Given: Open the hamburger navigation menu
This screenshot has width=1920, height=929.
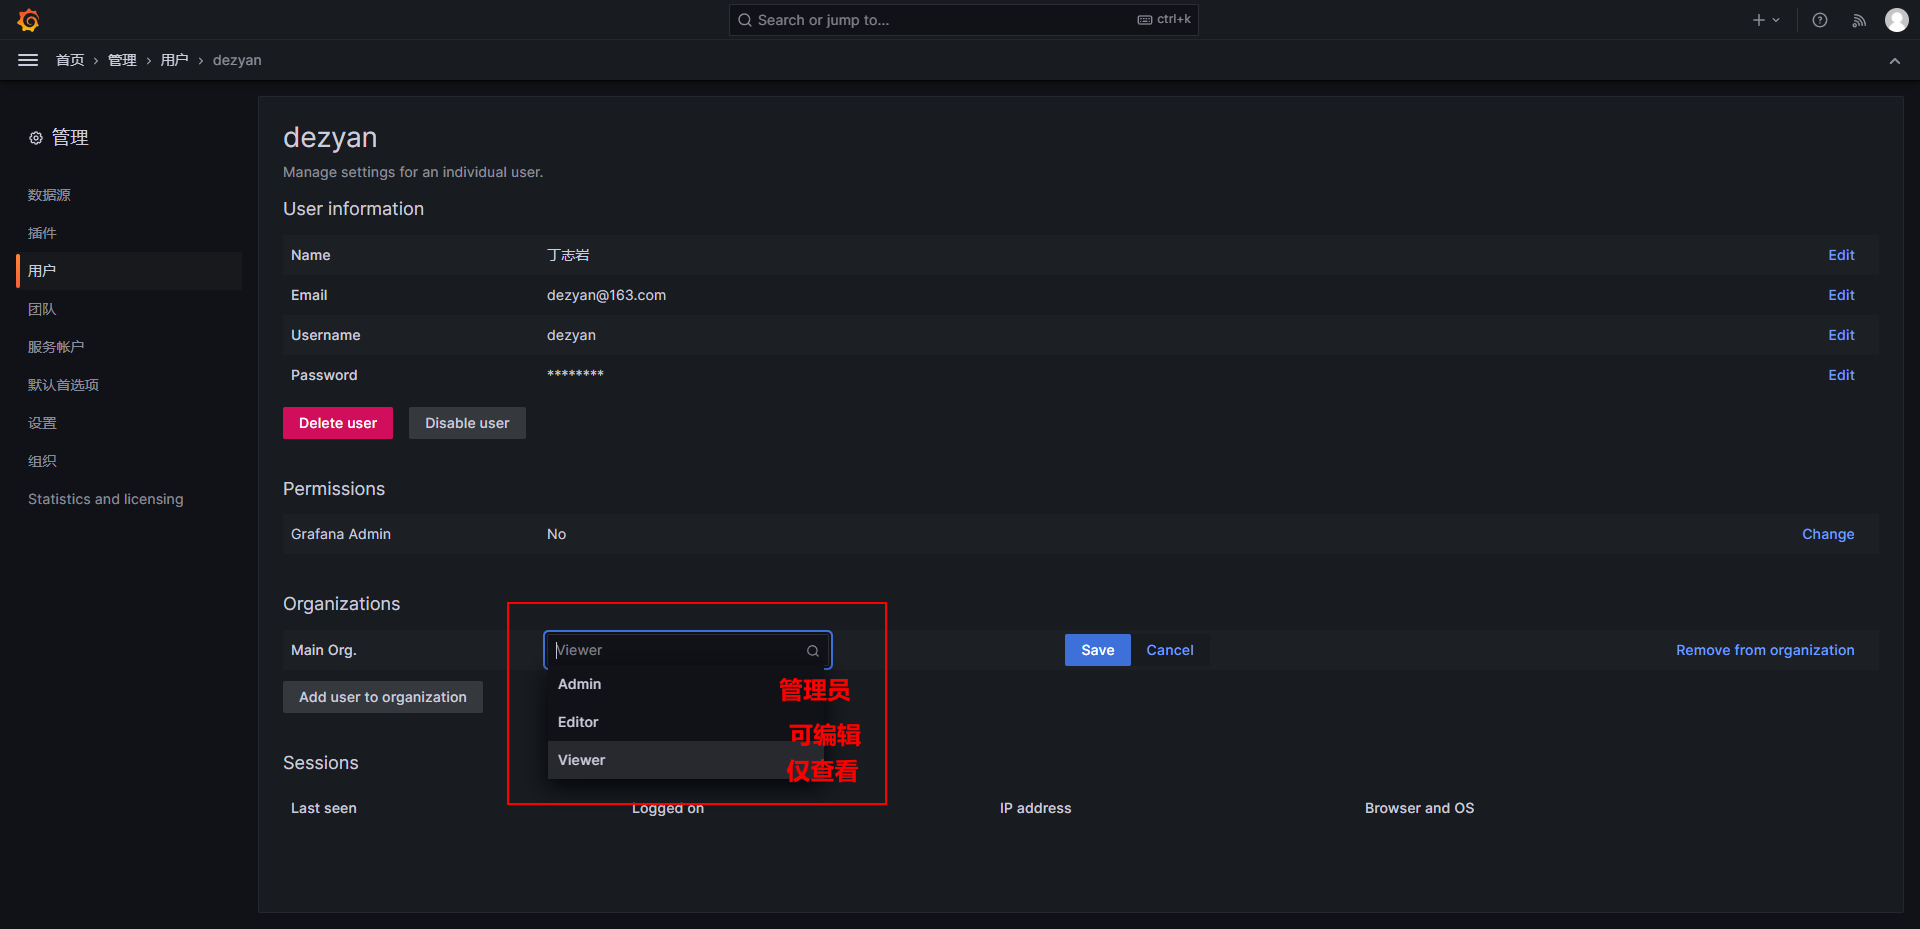Looking at the screenshot, I should (28, 60).
